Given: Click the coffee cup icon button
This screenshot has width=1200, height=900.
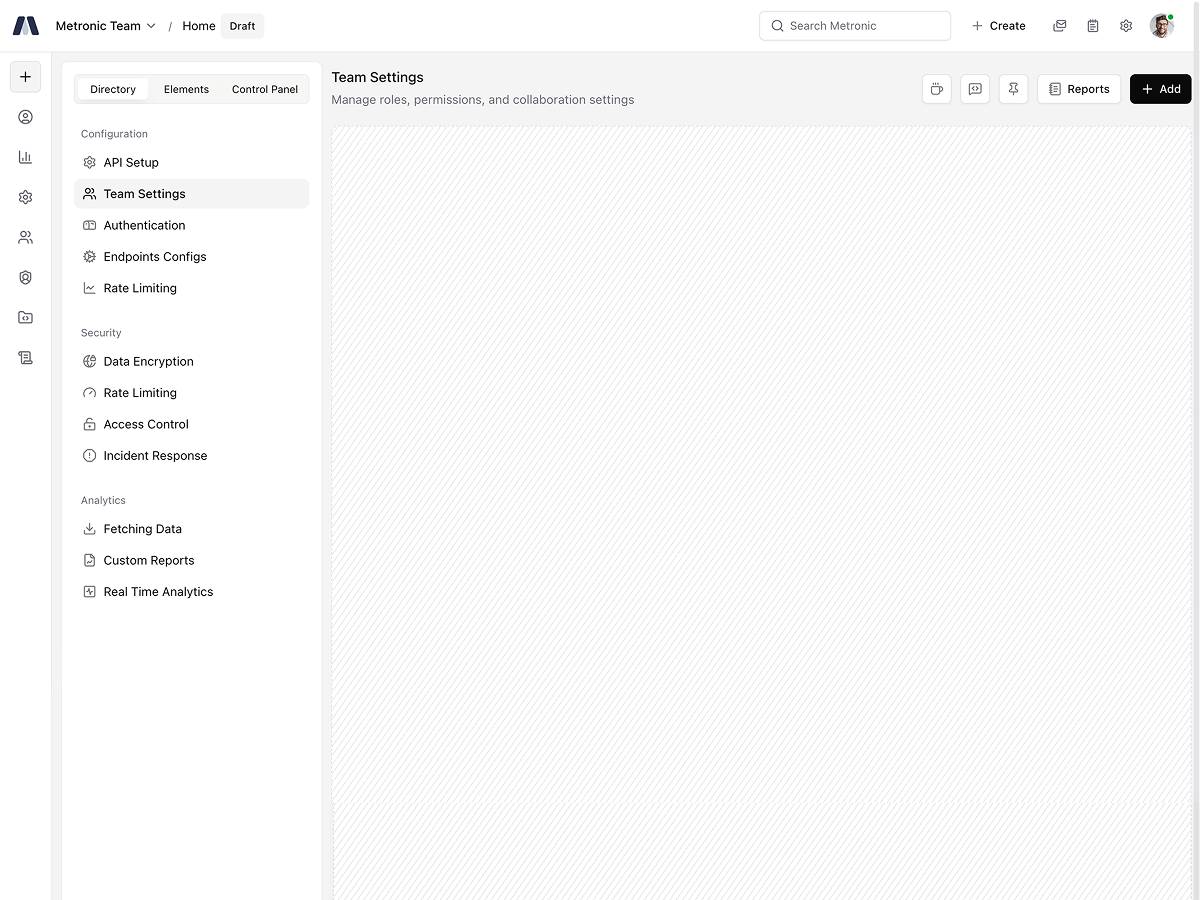Looking at the screenshot, I should click(936, 89).
